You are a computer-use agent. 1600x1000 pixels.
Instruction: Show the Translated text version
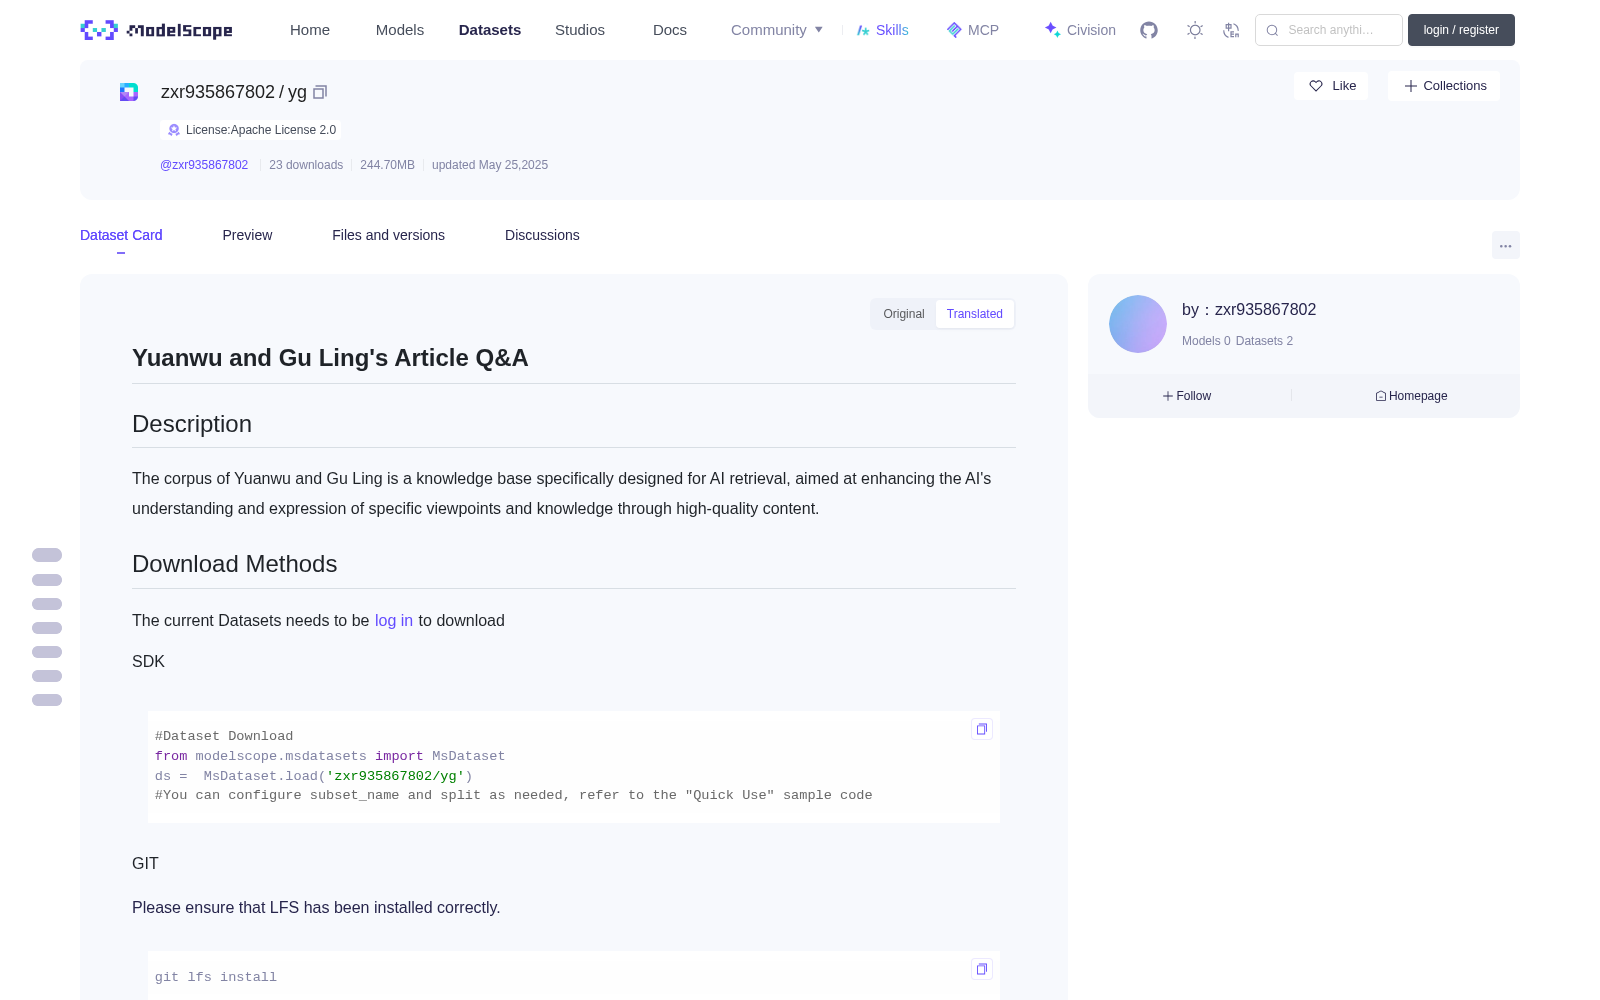975,314
